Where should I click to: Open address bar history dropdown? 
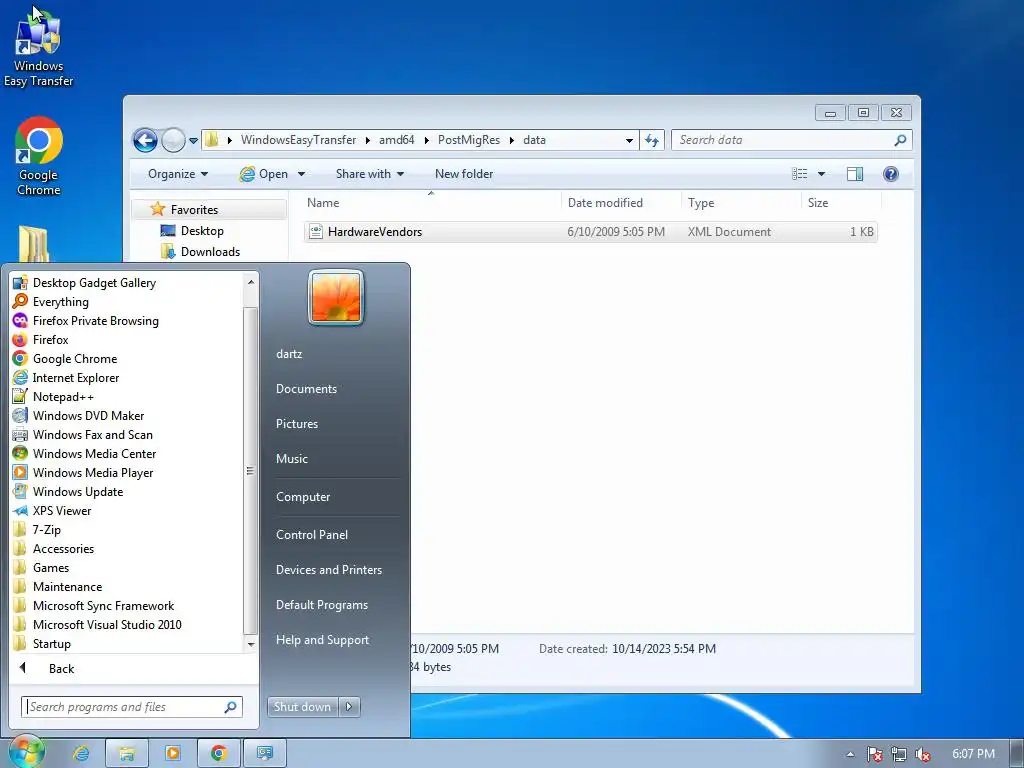(629, 140)
